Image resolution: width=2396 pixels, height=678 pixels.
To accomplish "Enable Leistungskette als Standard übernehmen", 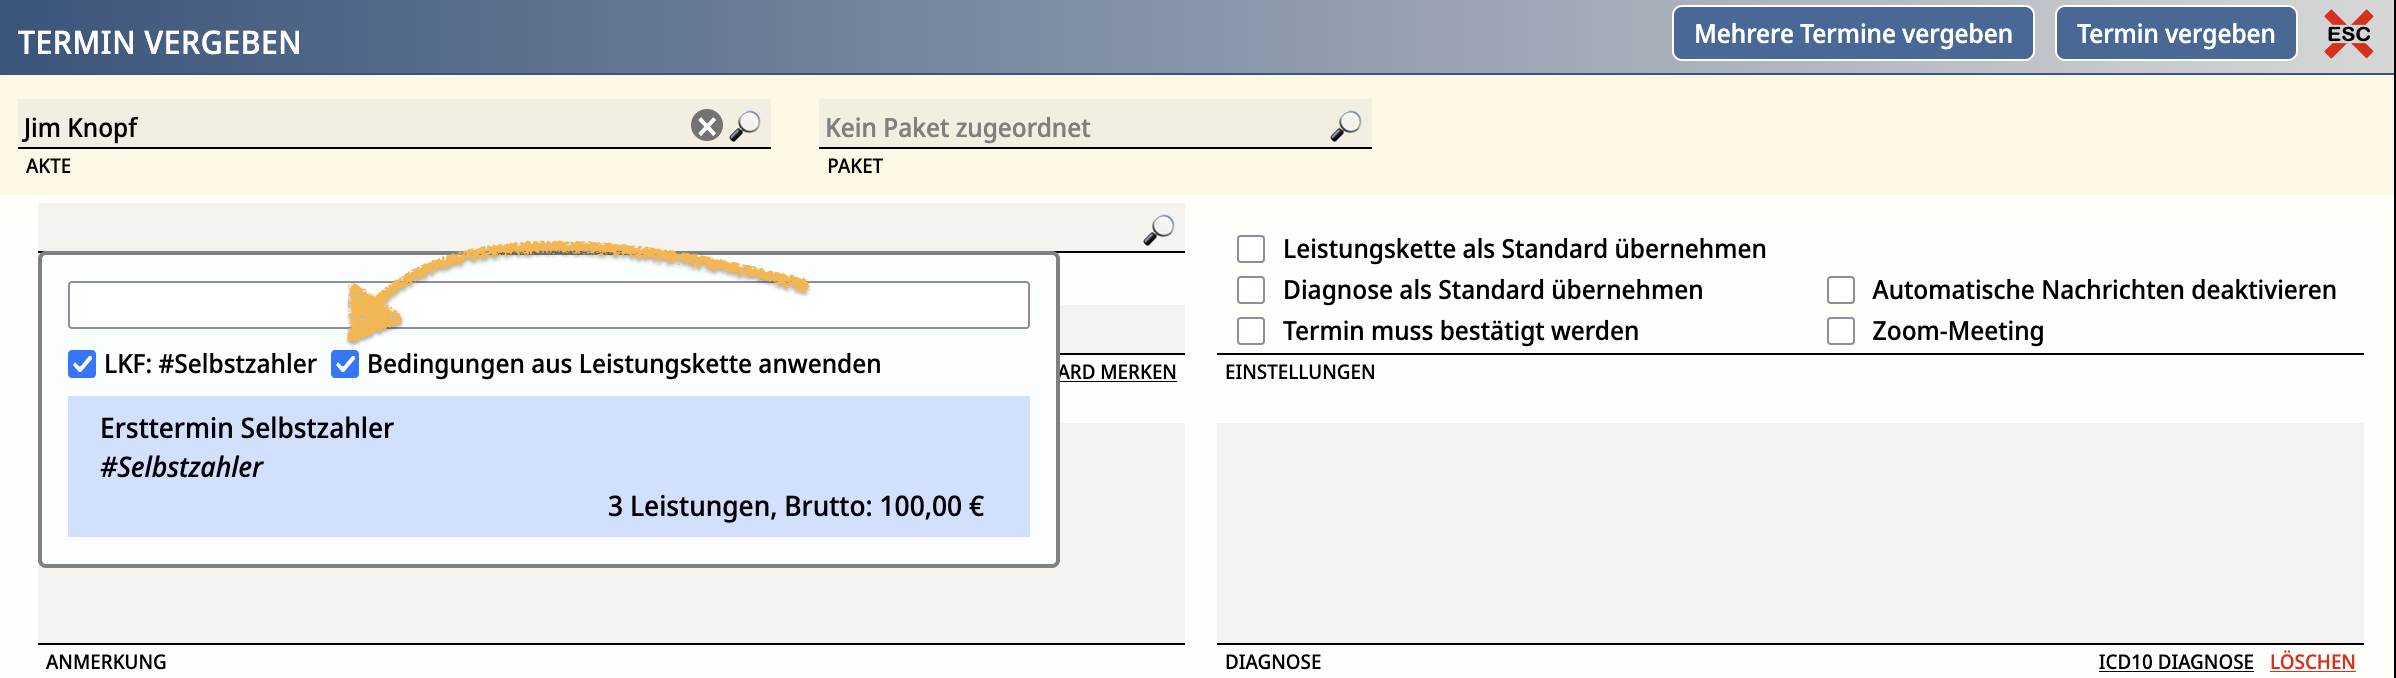I will pyautogui.click(x=1251, y=249).
